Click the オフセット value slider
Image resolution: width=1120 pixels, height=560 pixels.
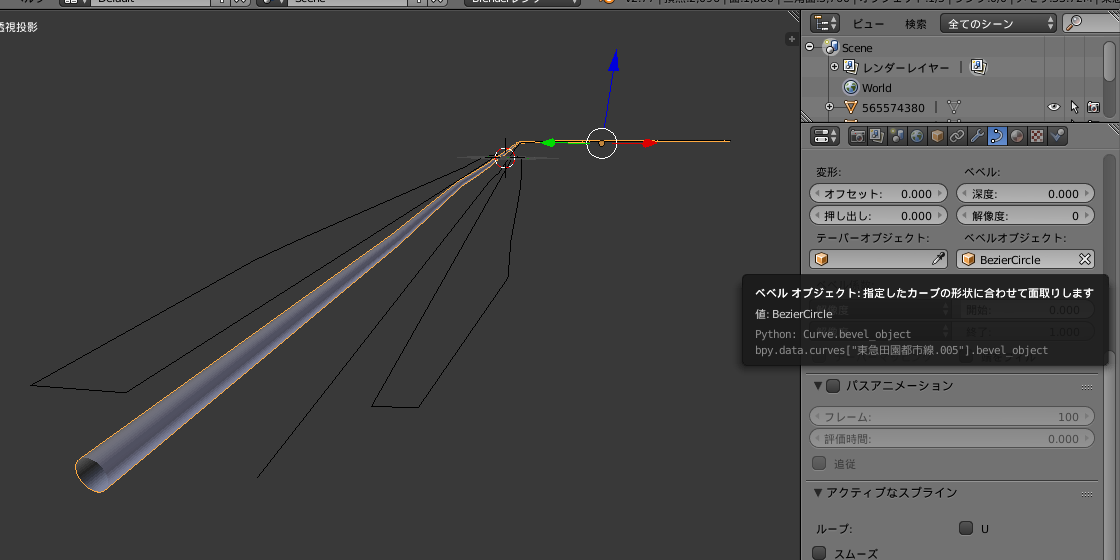879,194
